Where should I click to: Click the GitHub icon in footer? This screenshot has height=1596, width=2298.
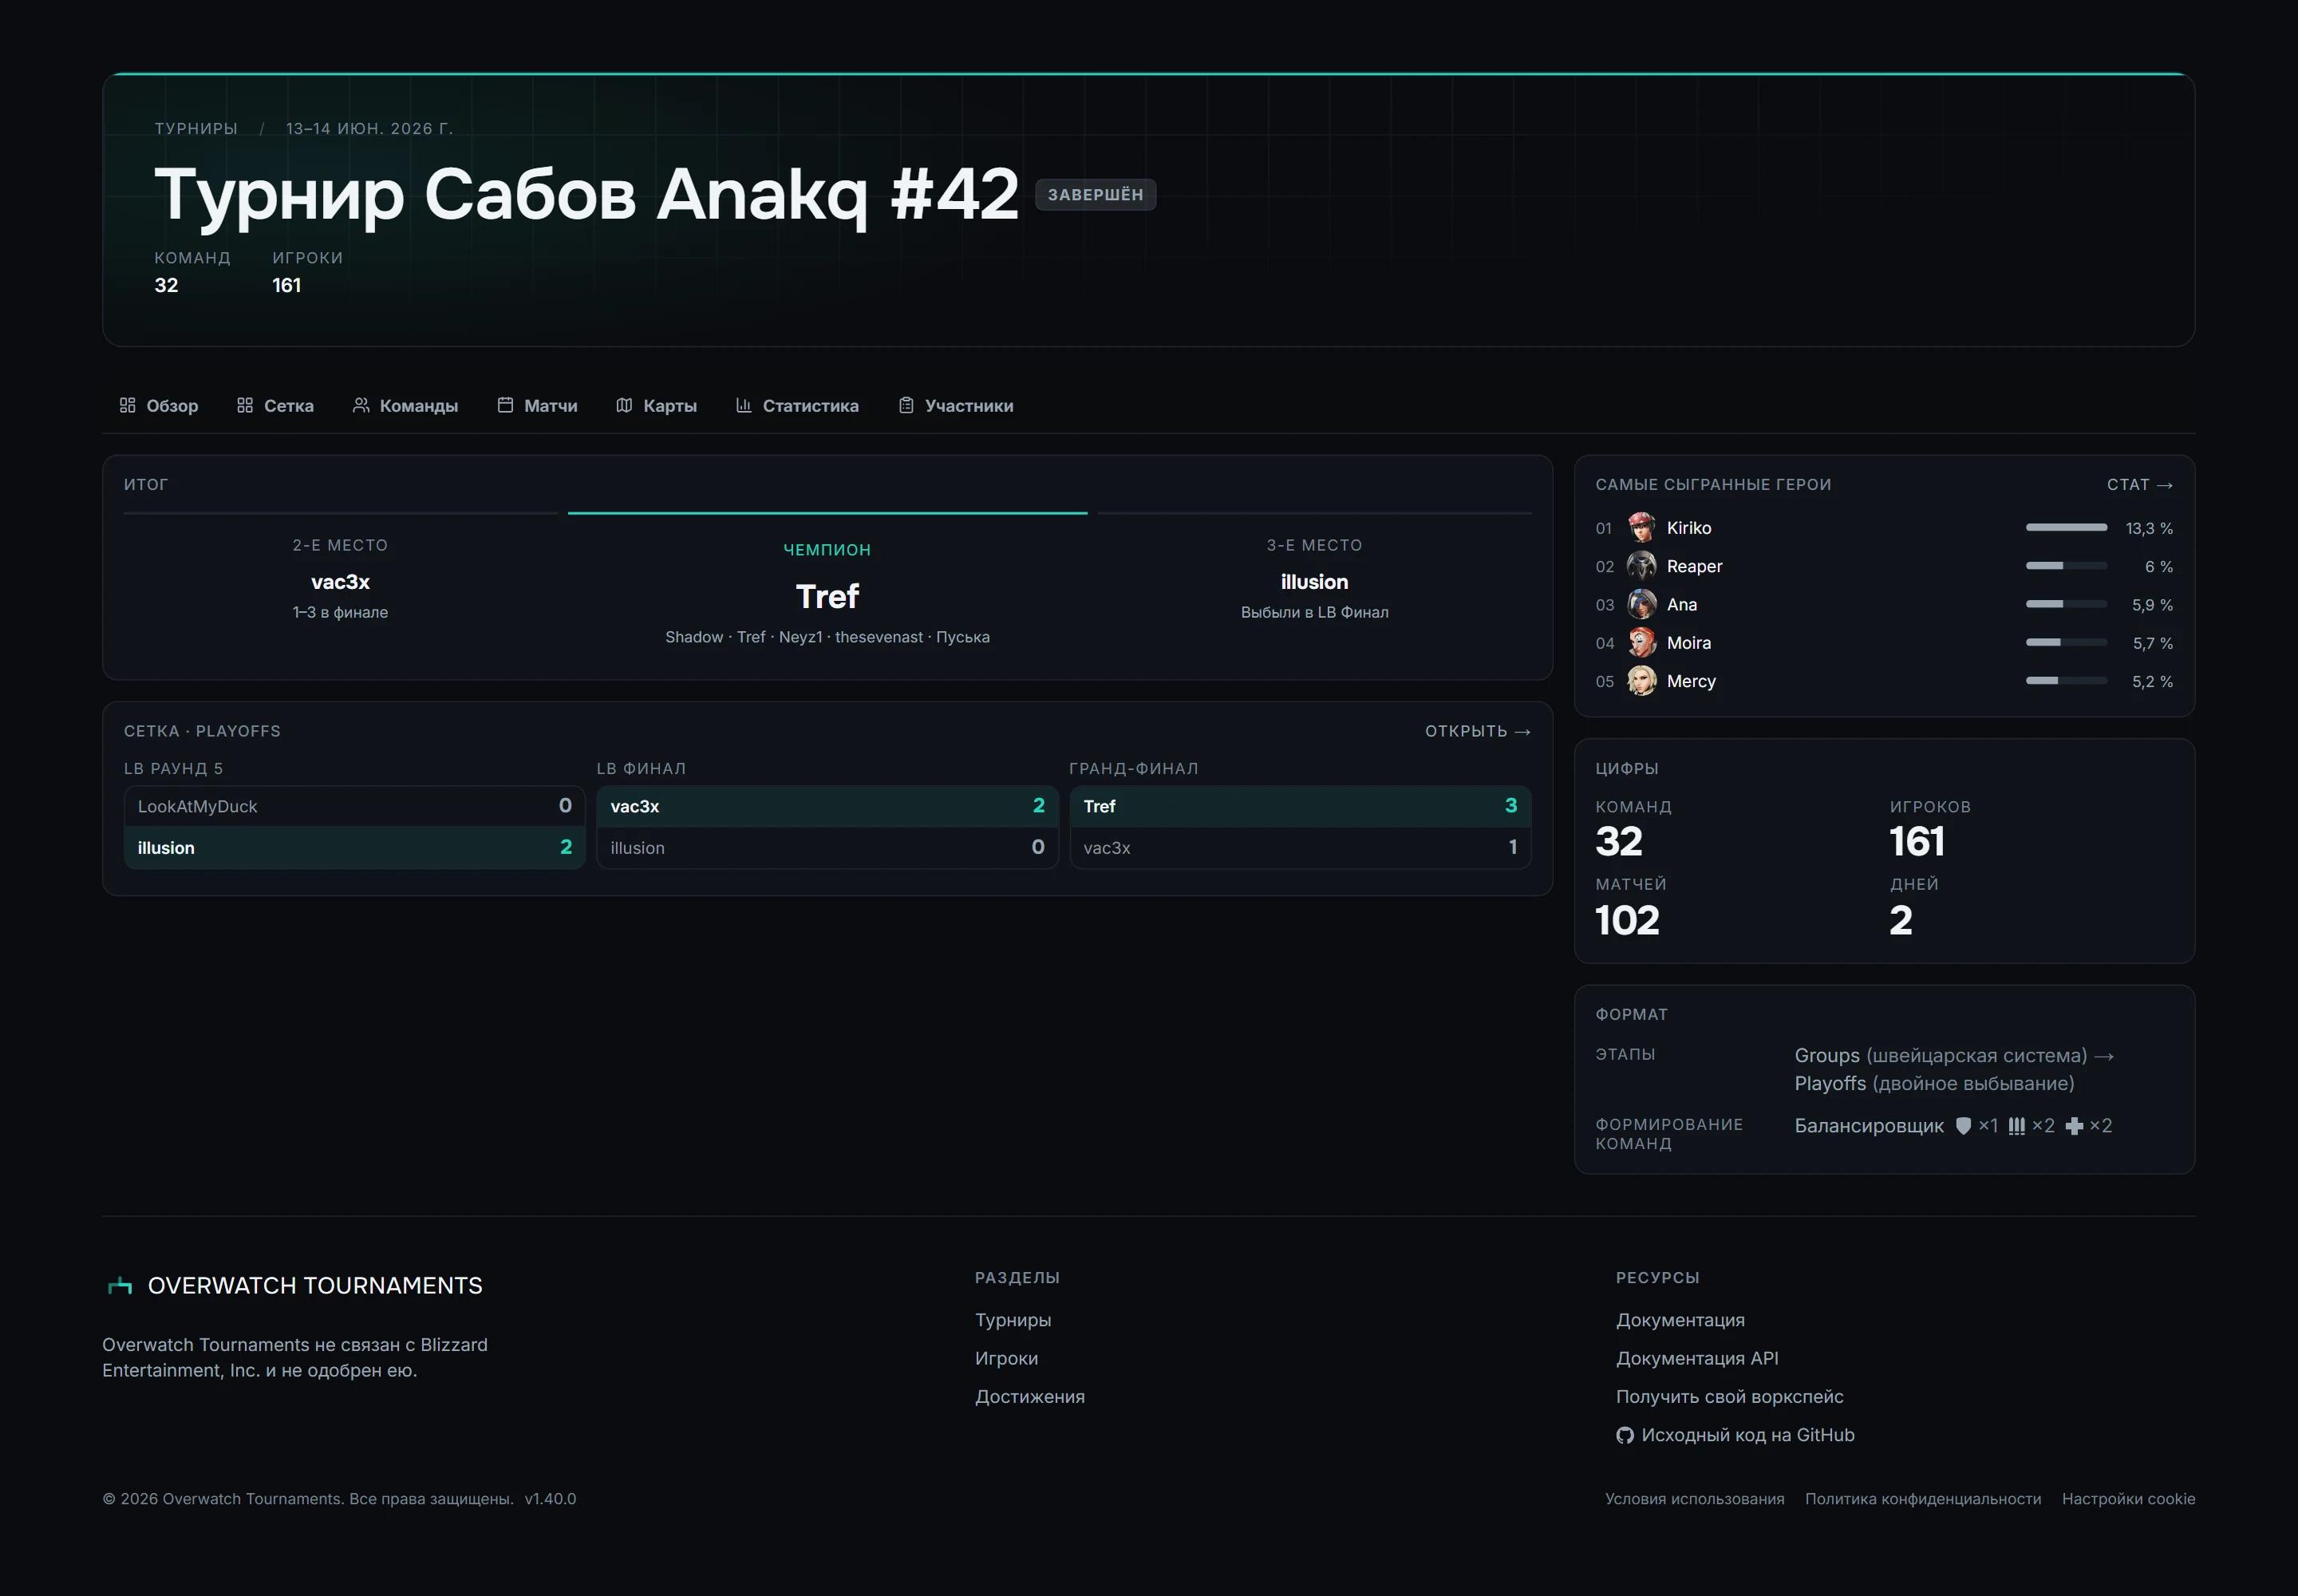click(x=1625, y=1435)
